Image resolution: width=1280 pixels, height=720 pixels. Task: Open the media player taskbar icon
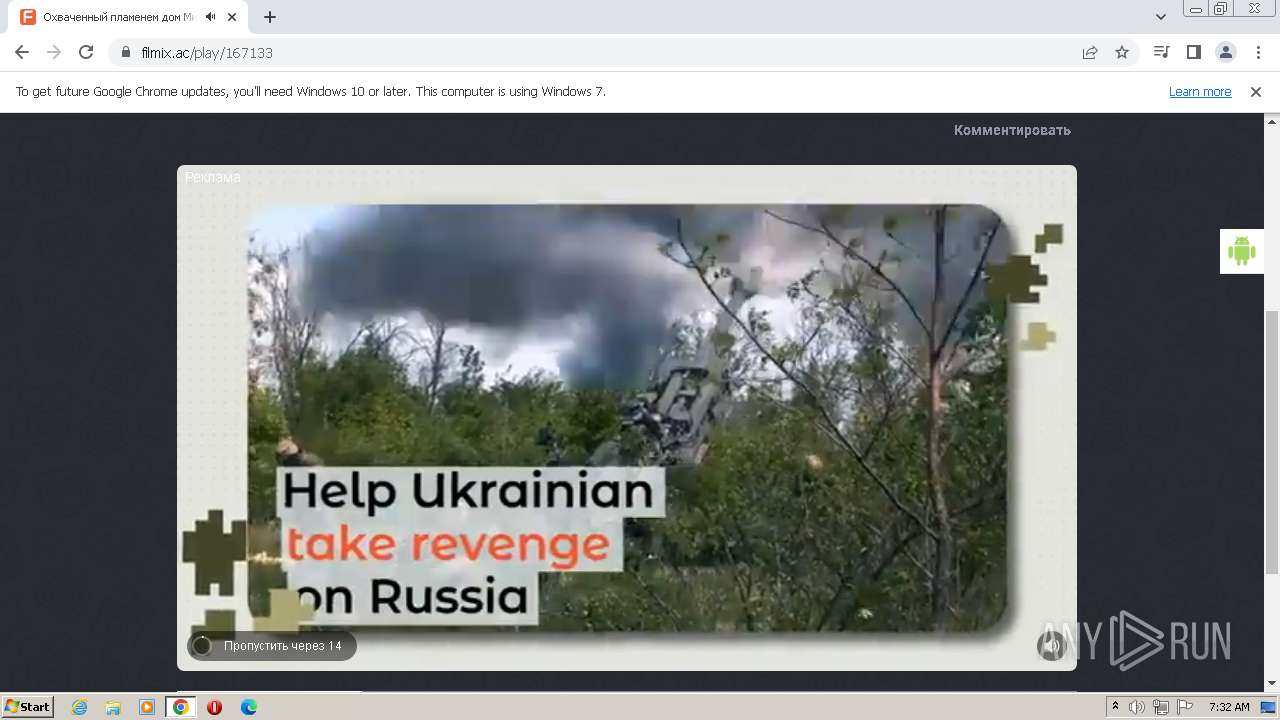[147, 707]
